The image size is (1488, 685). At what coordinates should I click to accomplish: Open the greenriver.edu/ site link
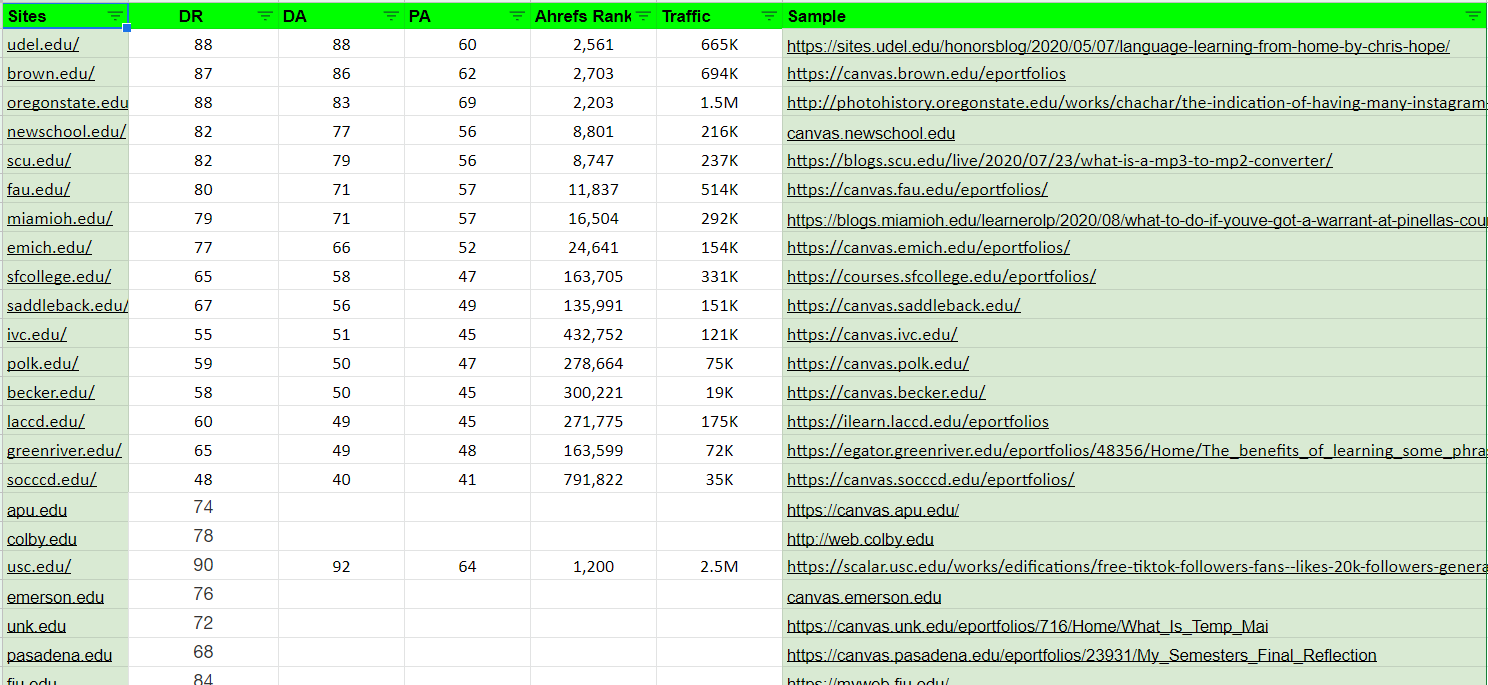coord(64,451)
